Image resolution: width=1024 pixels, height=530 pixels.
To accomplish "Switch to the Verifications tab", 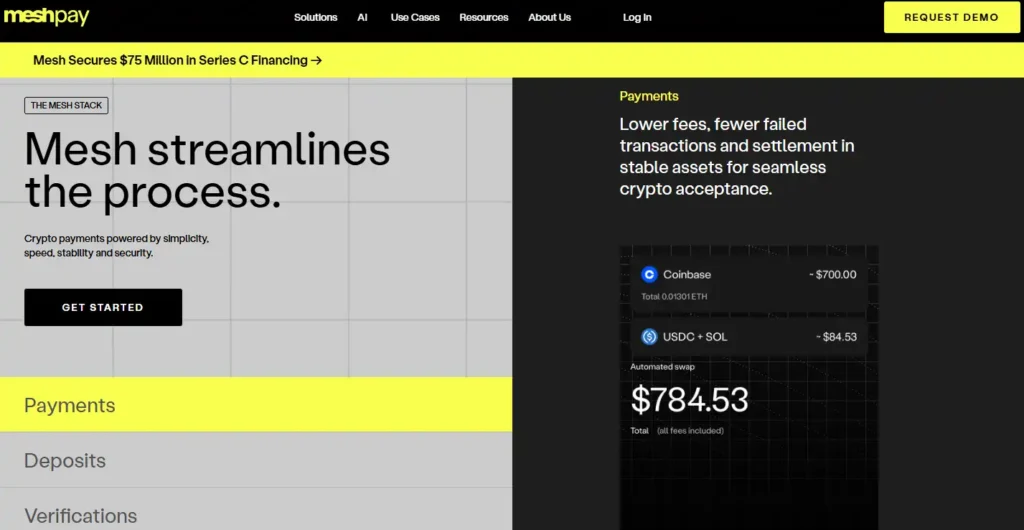I will pyautogui.click(x=80, y=515).
